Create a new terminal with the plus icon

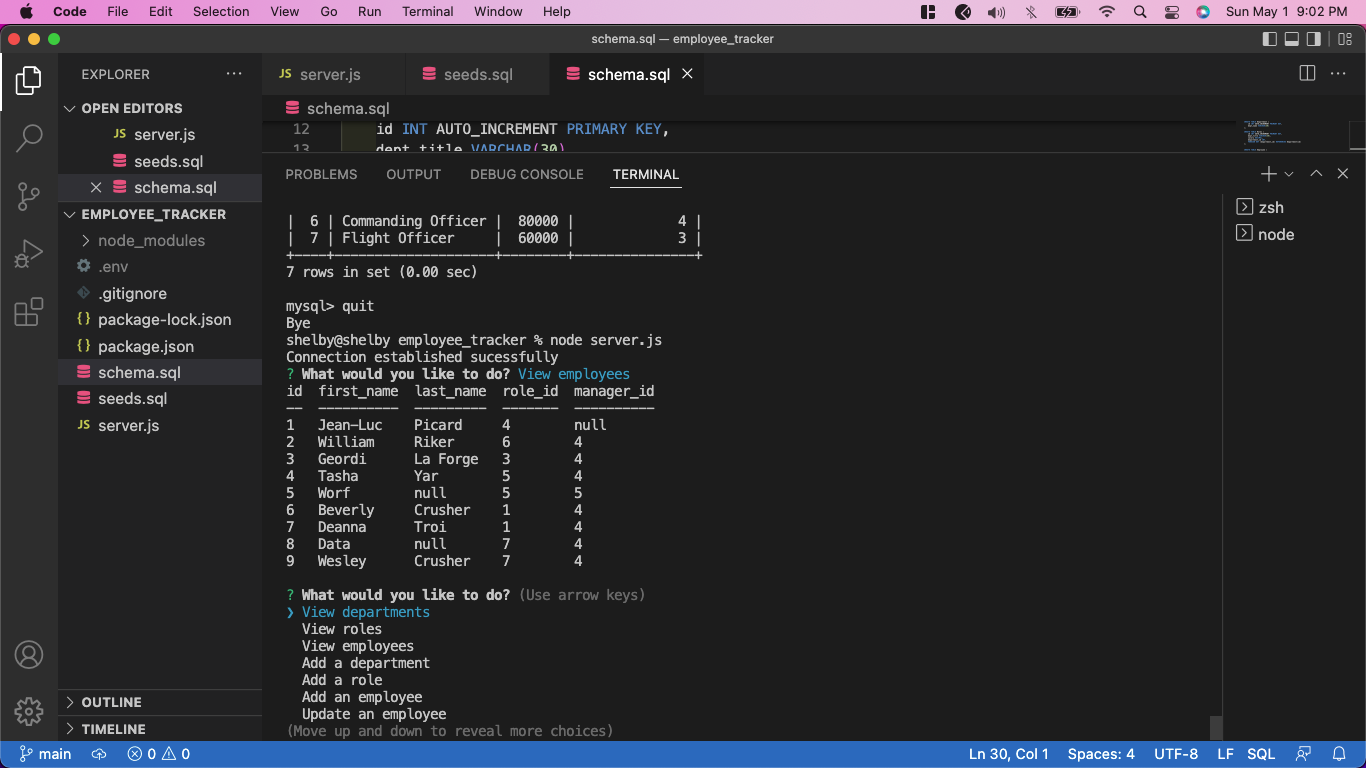pyautogui.click(x=1268, y=173)
